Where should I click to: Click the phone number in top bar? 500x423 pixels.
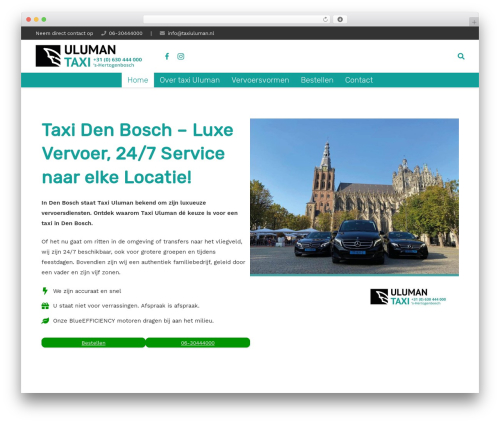(x=126, y=33)
